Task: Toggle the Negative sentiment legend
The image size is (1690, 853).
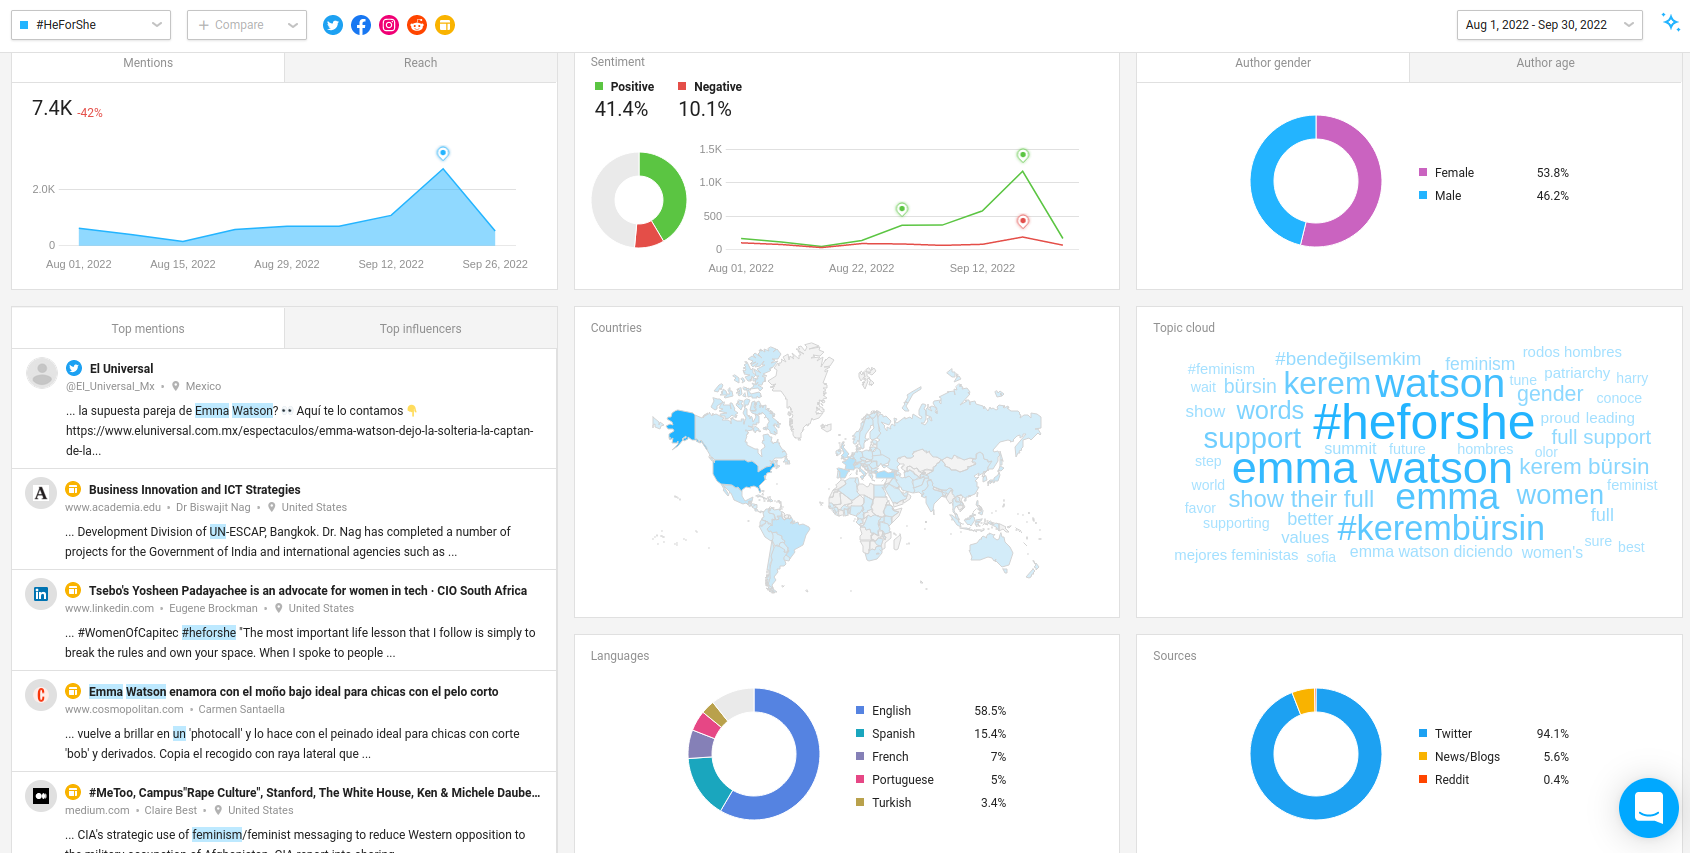Action: (x=710, y=87)
